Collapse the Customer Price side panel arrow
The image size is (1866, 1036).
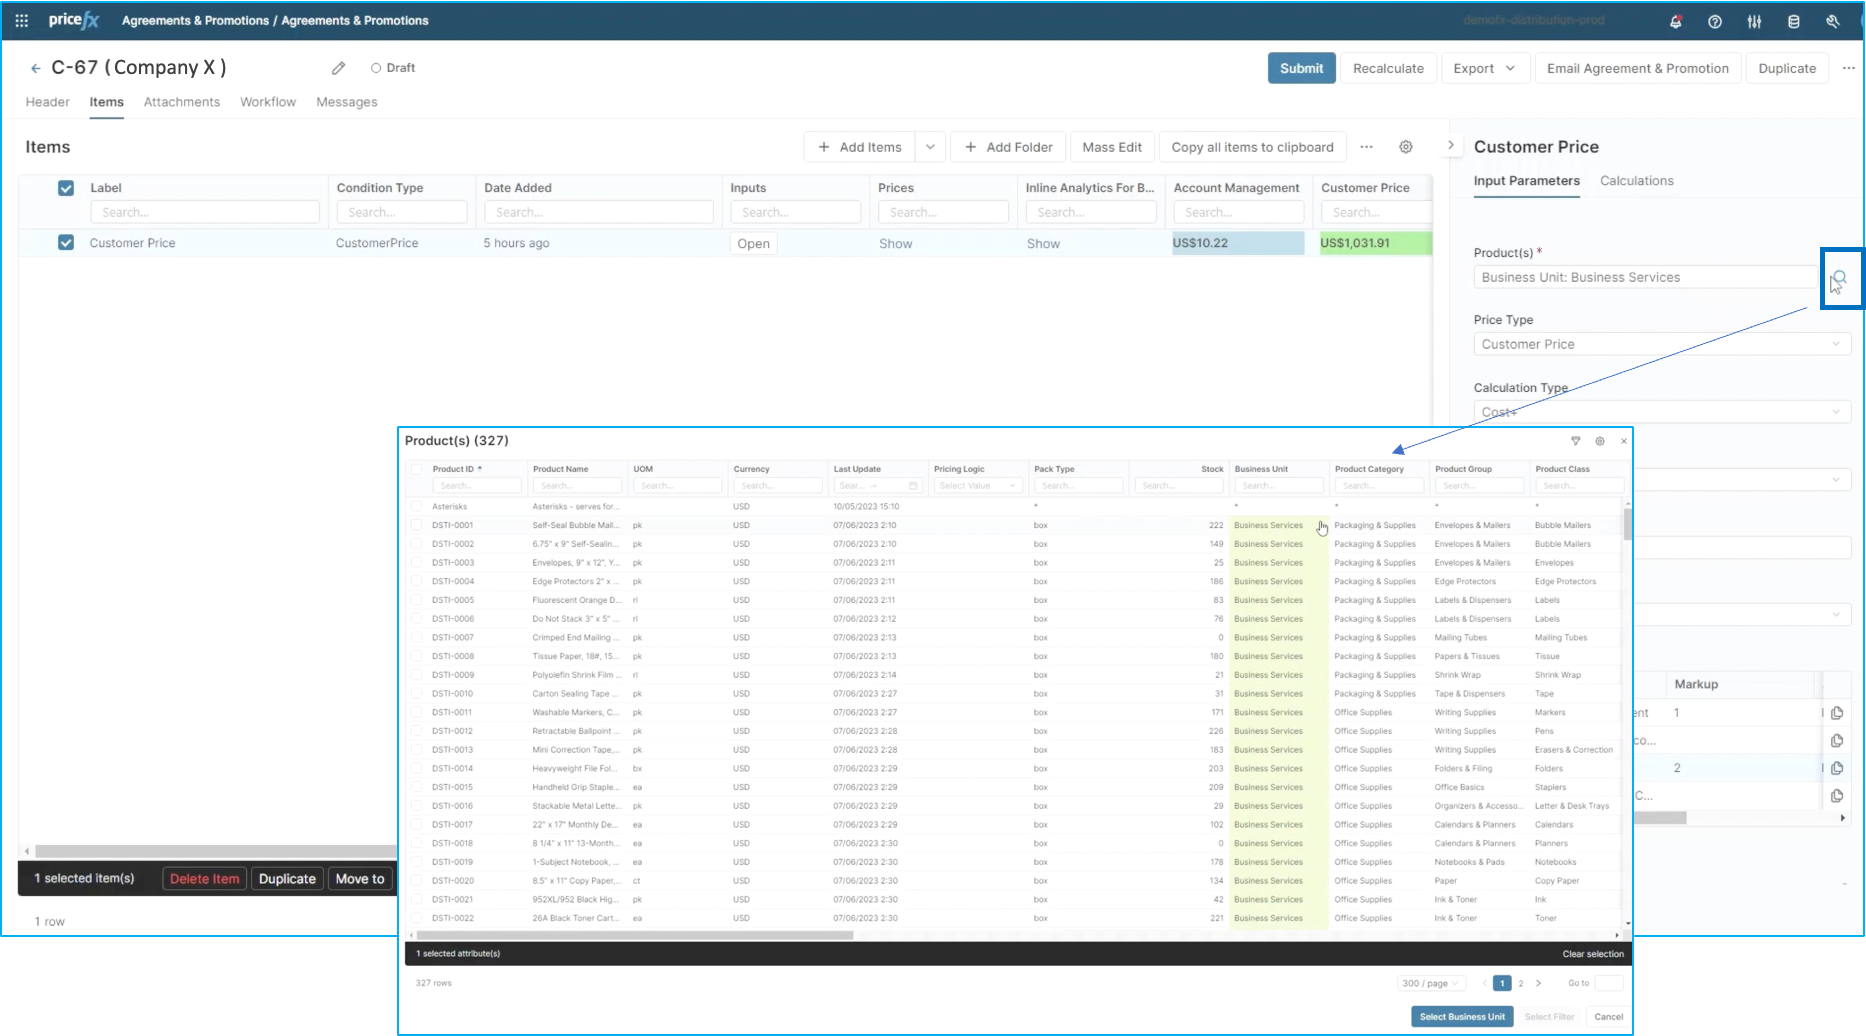click(x=1451, y=146)
